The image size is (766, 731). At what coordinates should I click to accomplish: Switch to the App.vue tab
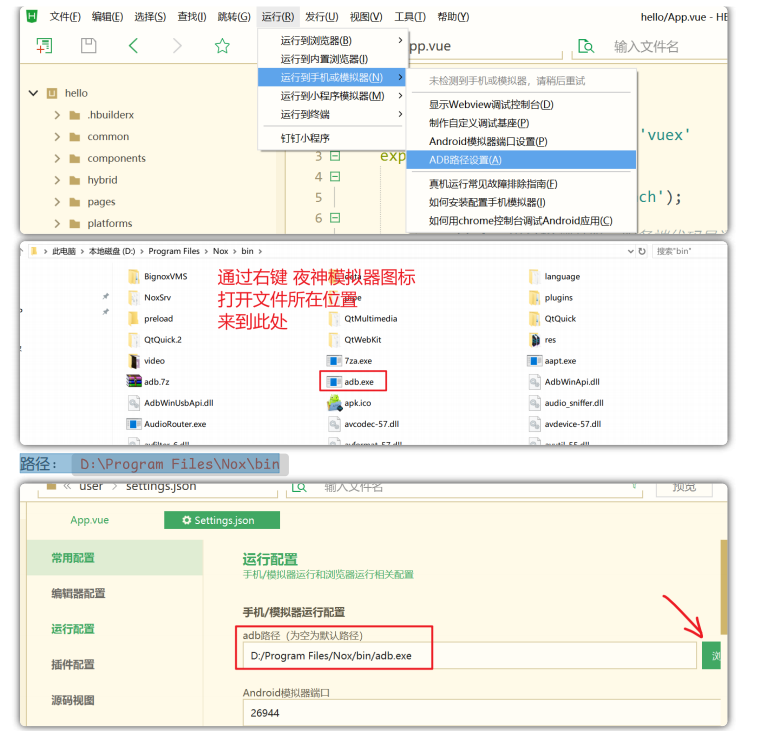[x=89, y=520]
